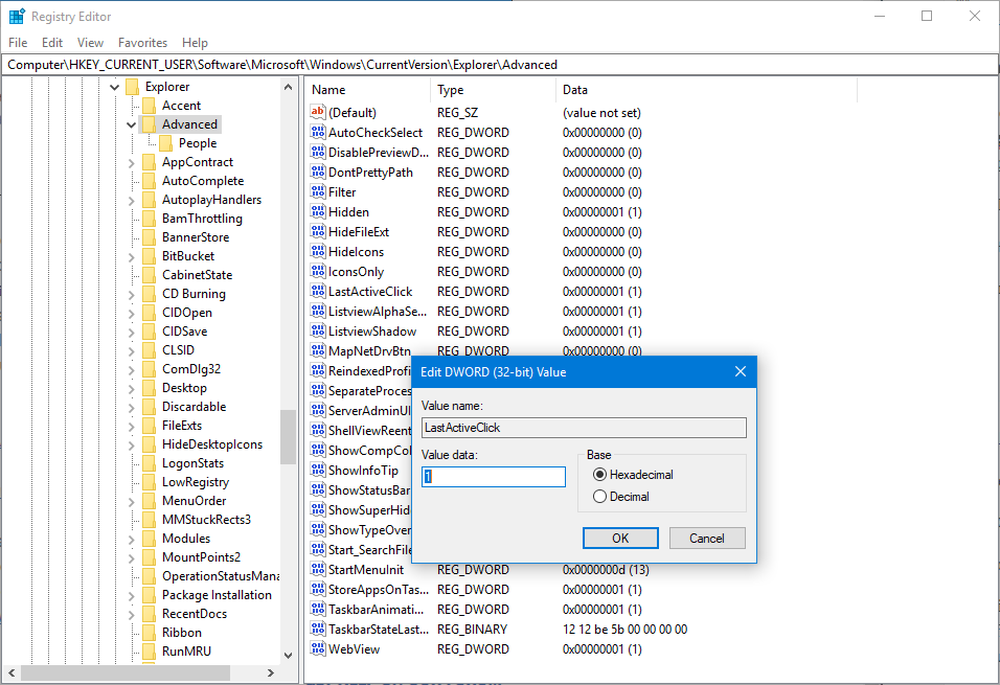Confirm the DWORD edit with OK
The height and width of the screenshot is (685, 1000).
coord(621,538)
